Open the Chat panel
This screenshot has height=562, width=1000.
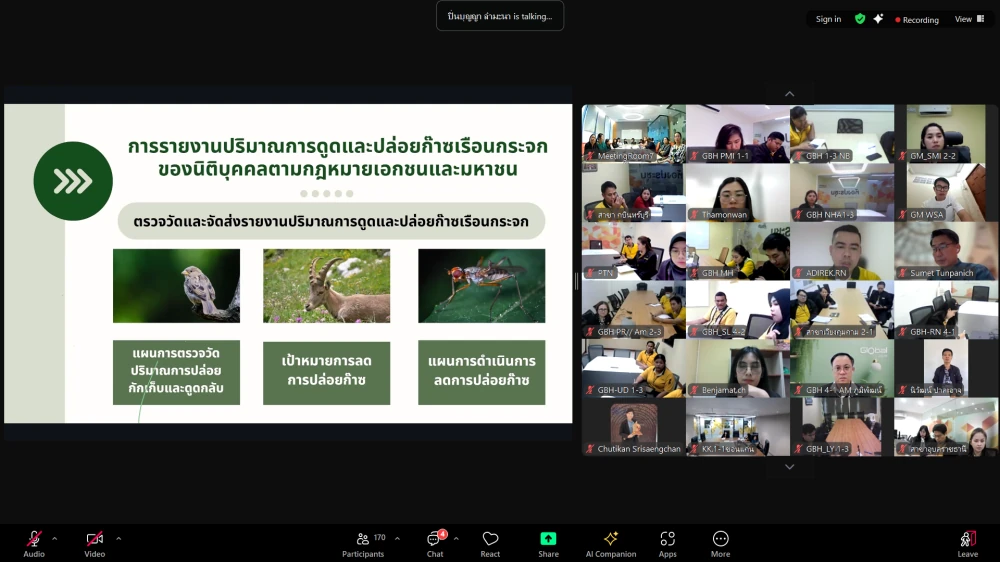435,544
